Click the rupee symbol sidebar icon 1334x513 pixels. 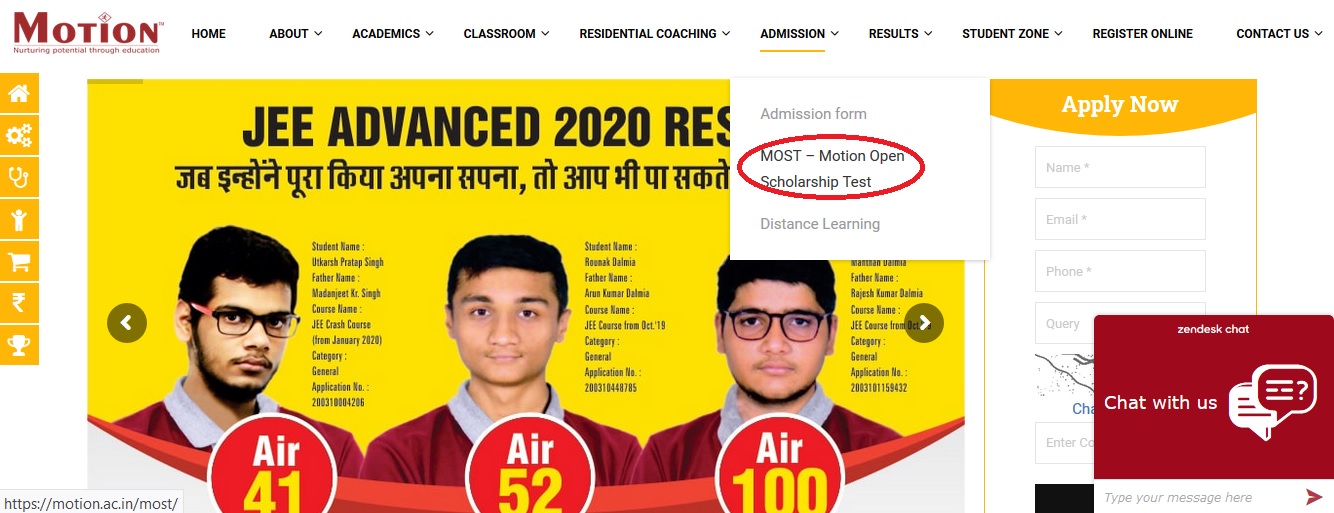19,303
